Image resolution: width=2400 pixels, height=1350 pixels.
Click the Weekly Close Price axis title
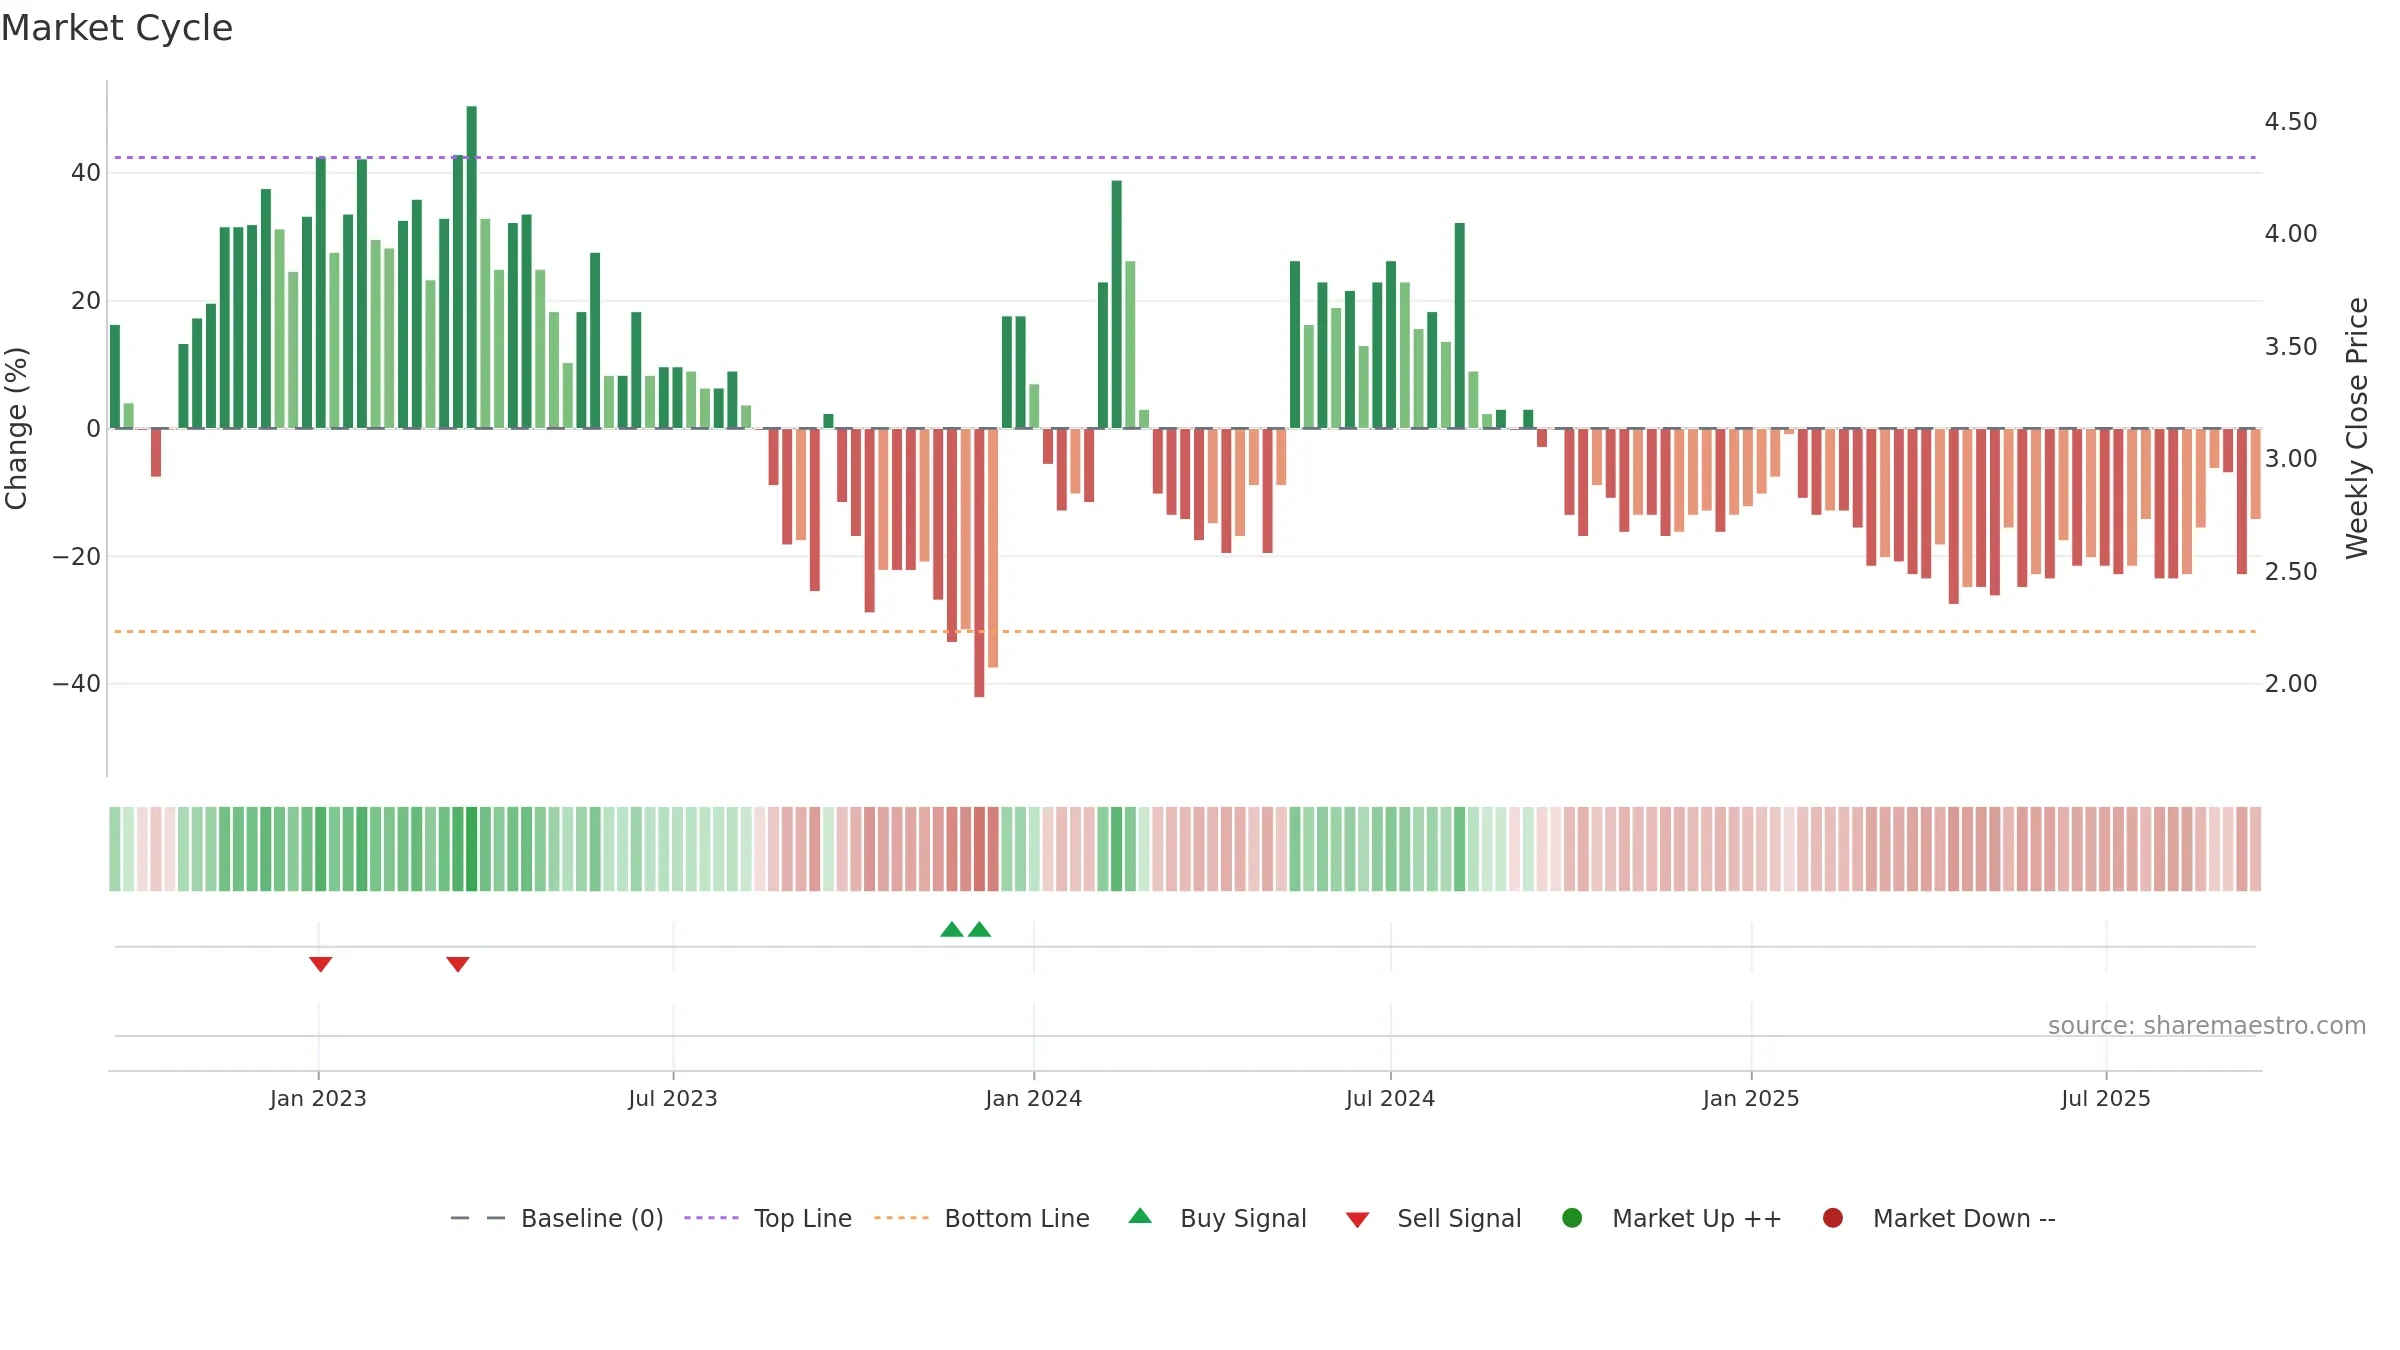(x=2357, y=428)
